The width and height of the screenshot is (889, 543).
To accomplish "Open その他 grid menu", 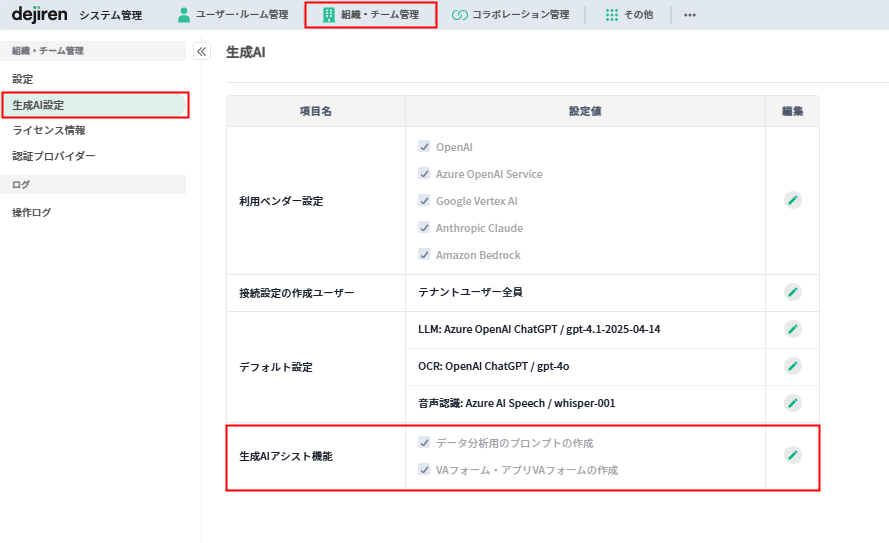I will tap(629, 15).
